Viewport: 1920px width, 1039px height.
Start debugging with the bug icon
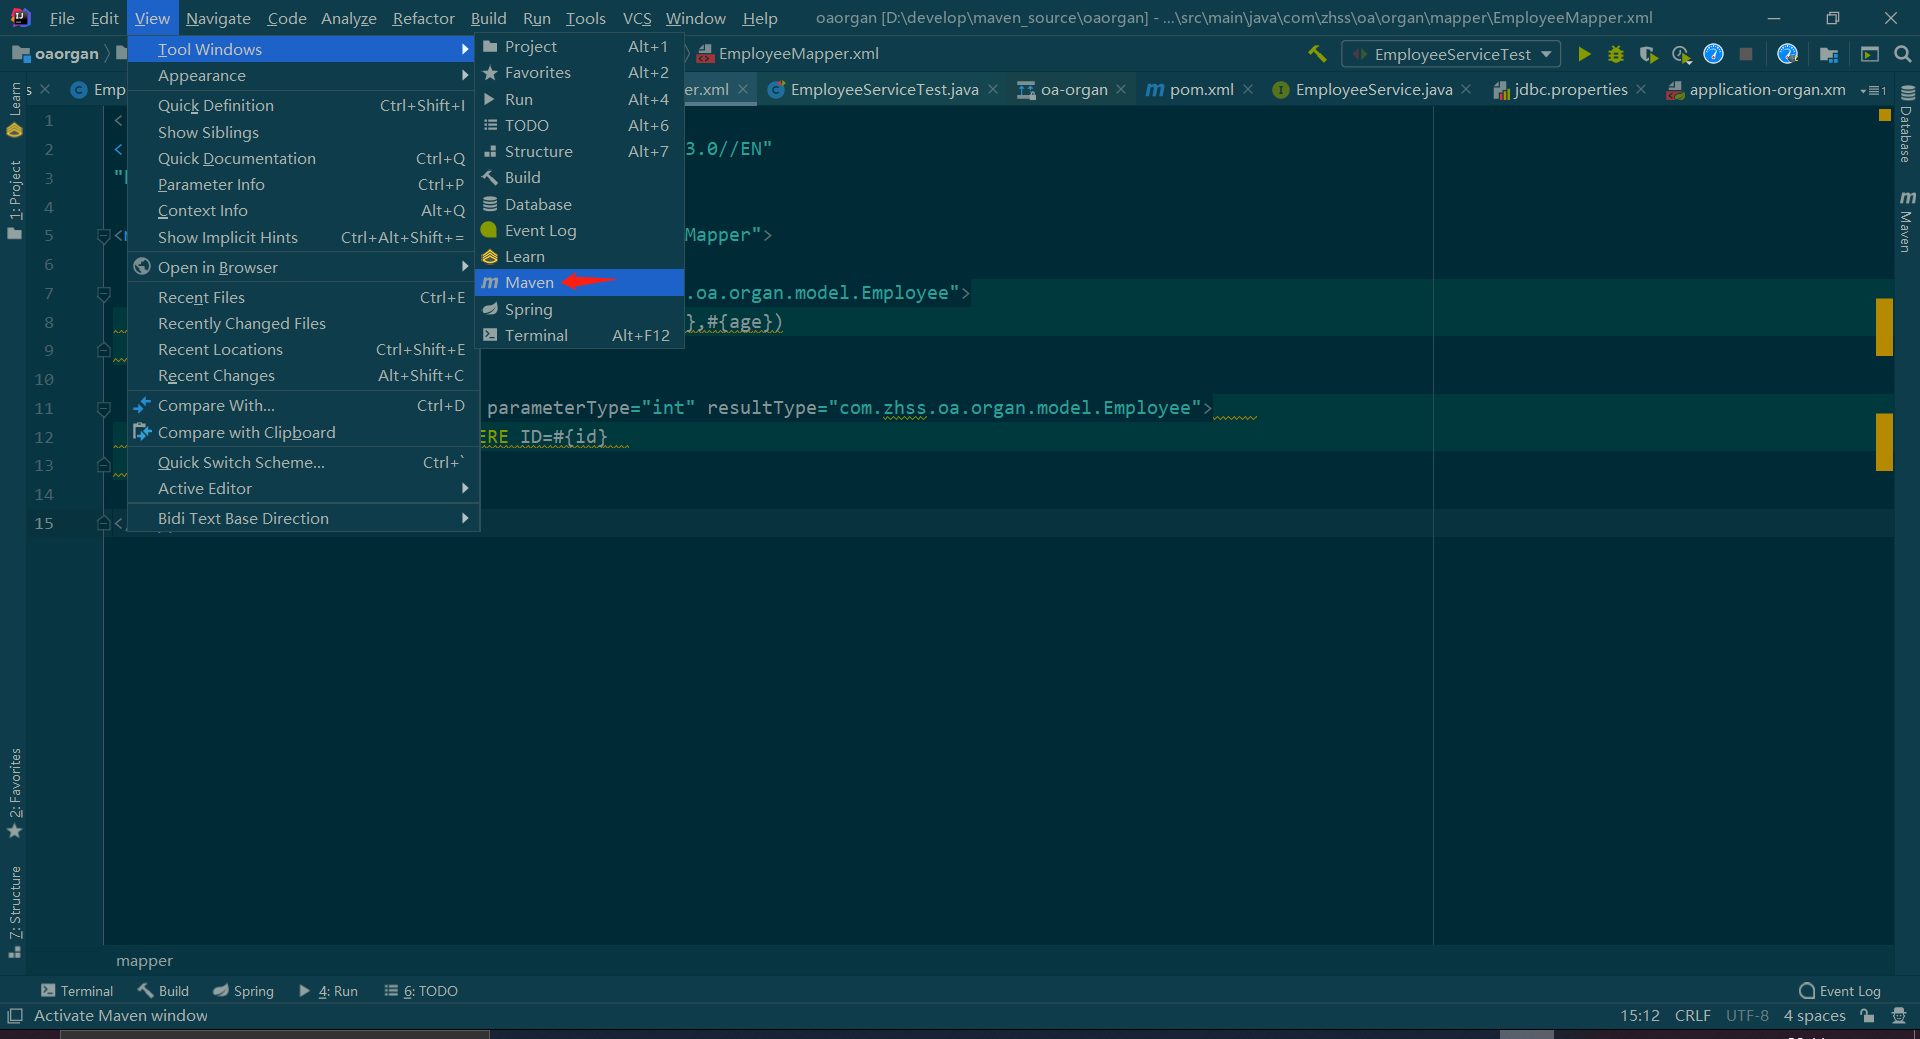point(1616,54)
